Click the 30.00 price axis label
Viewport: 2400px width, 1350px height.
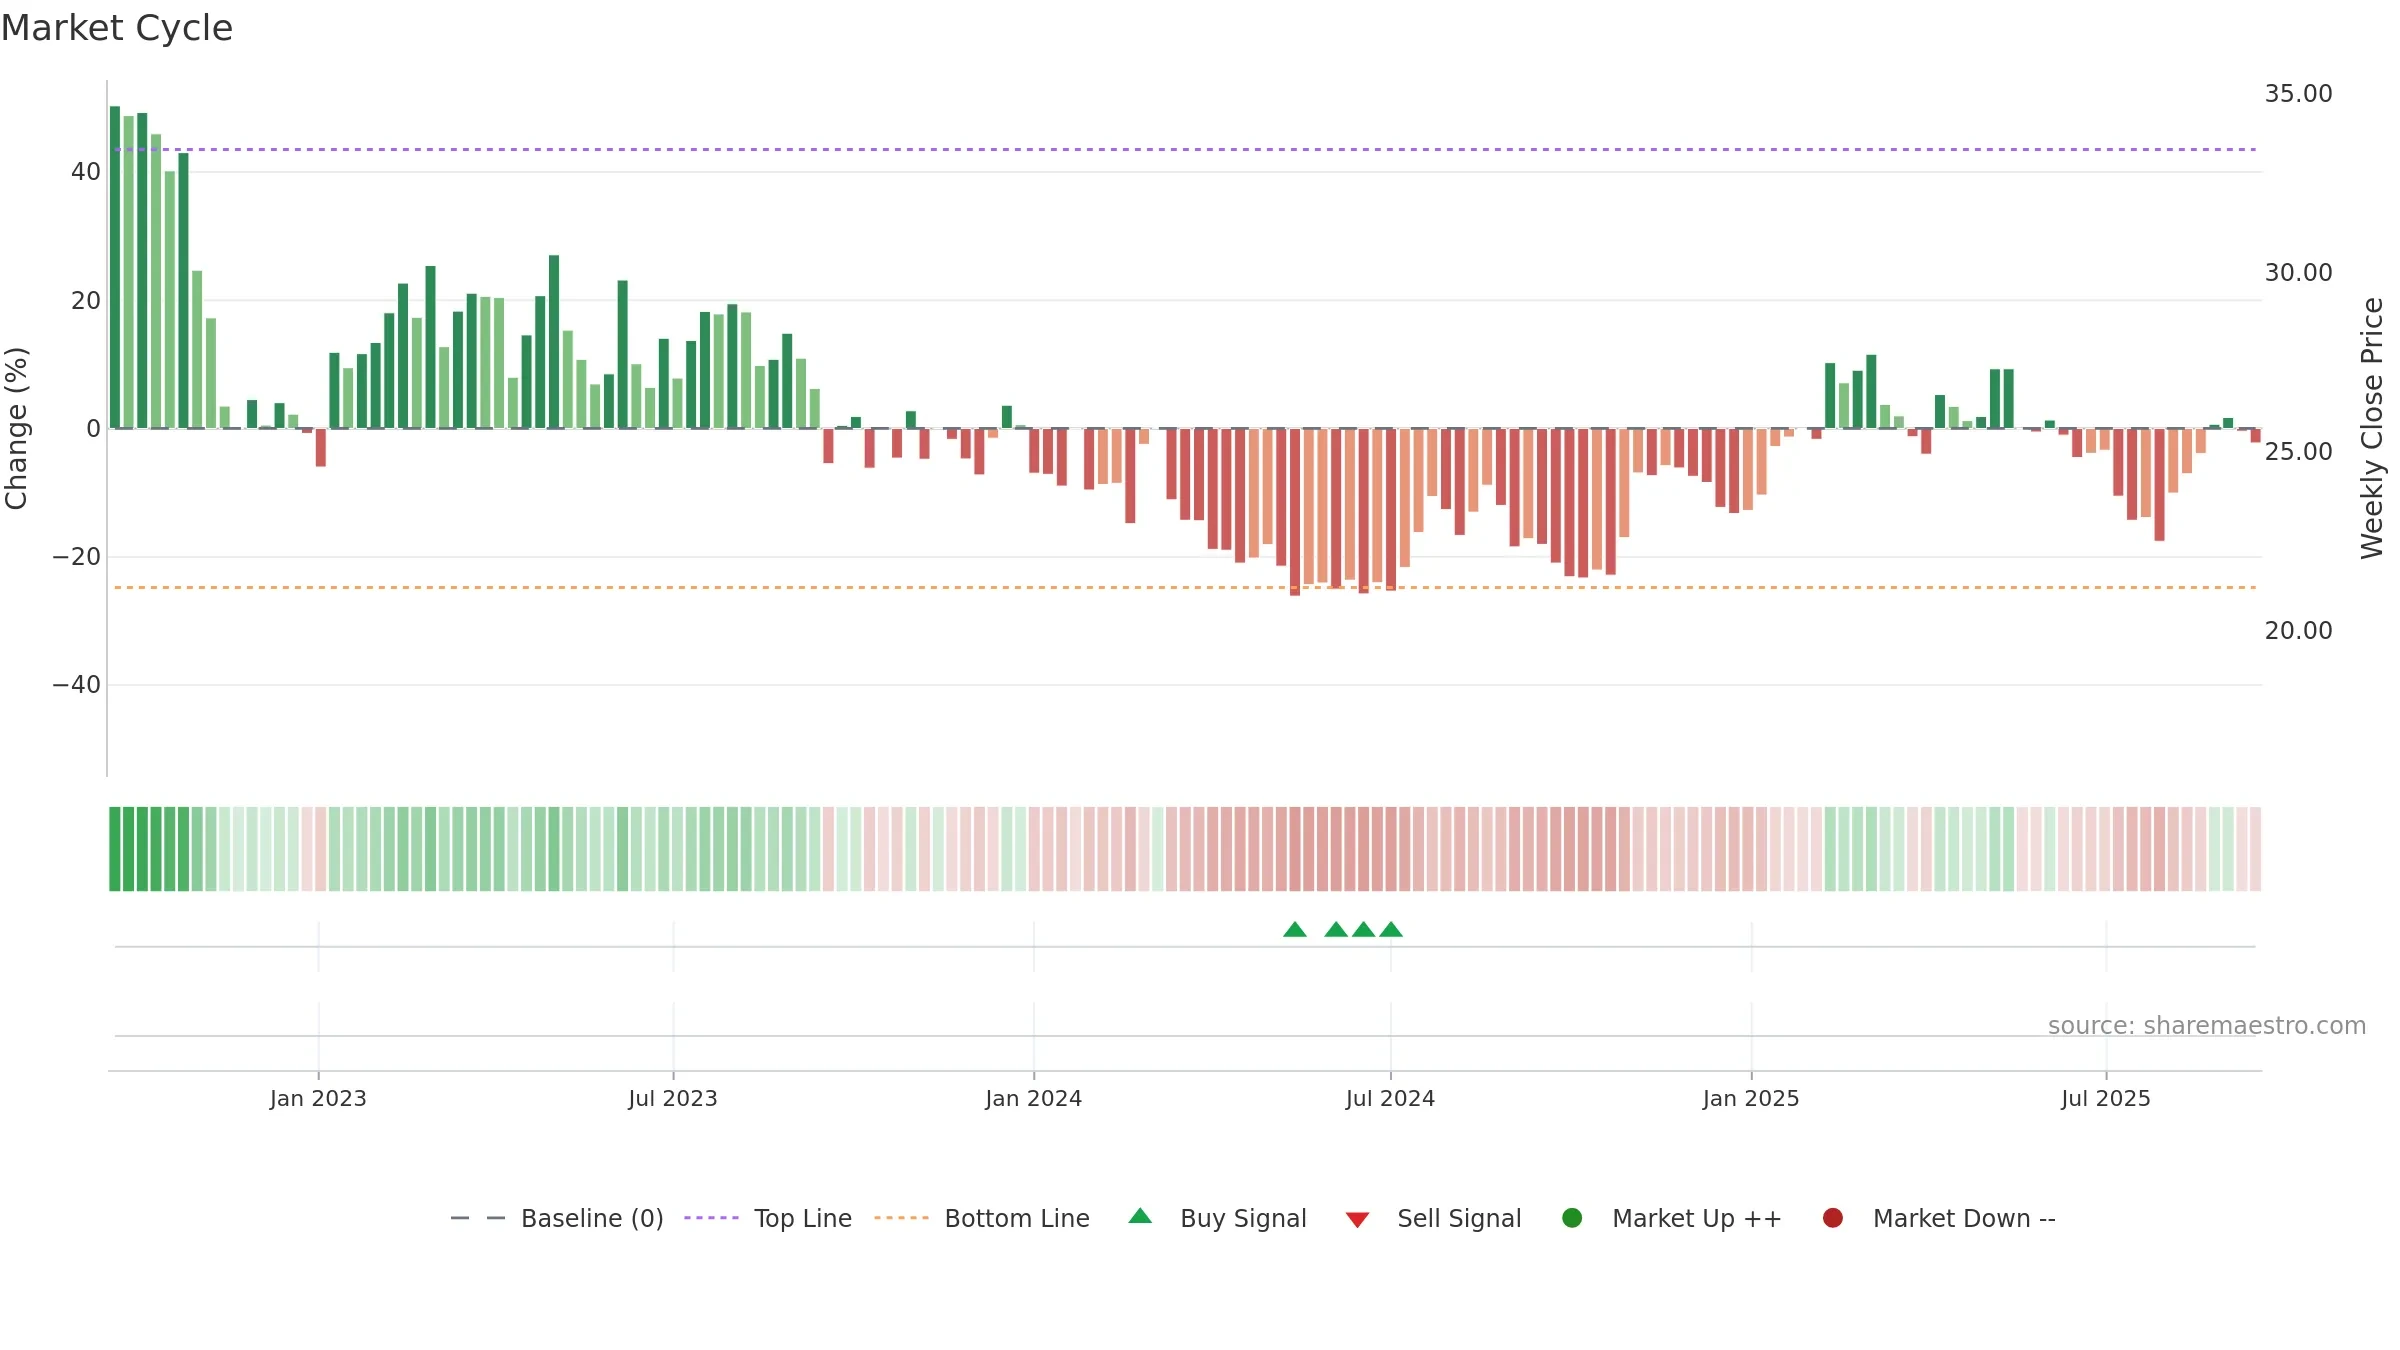2298,273
